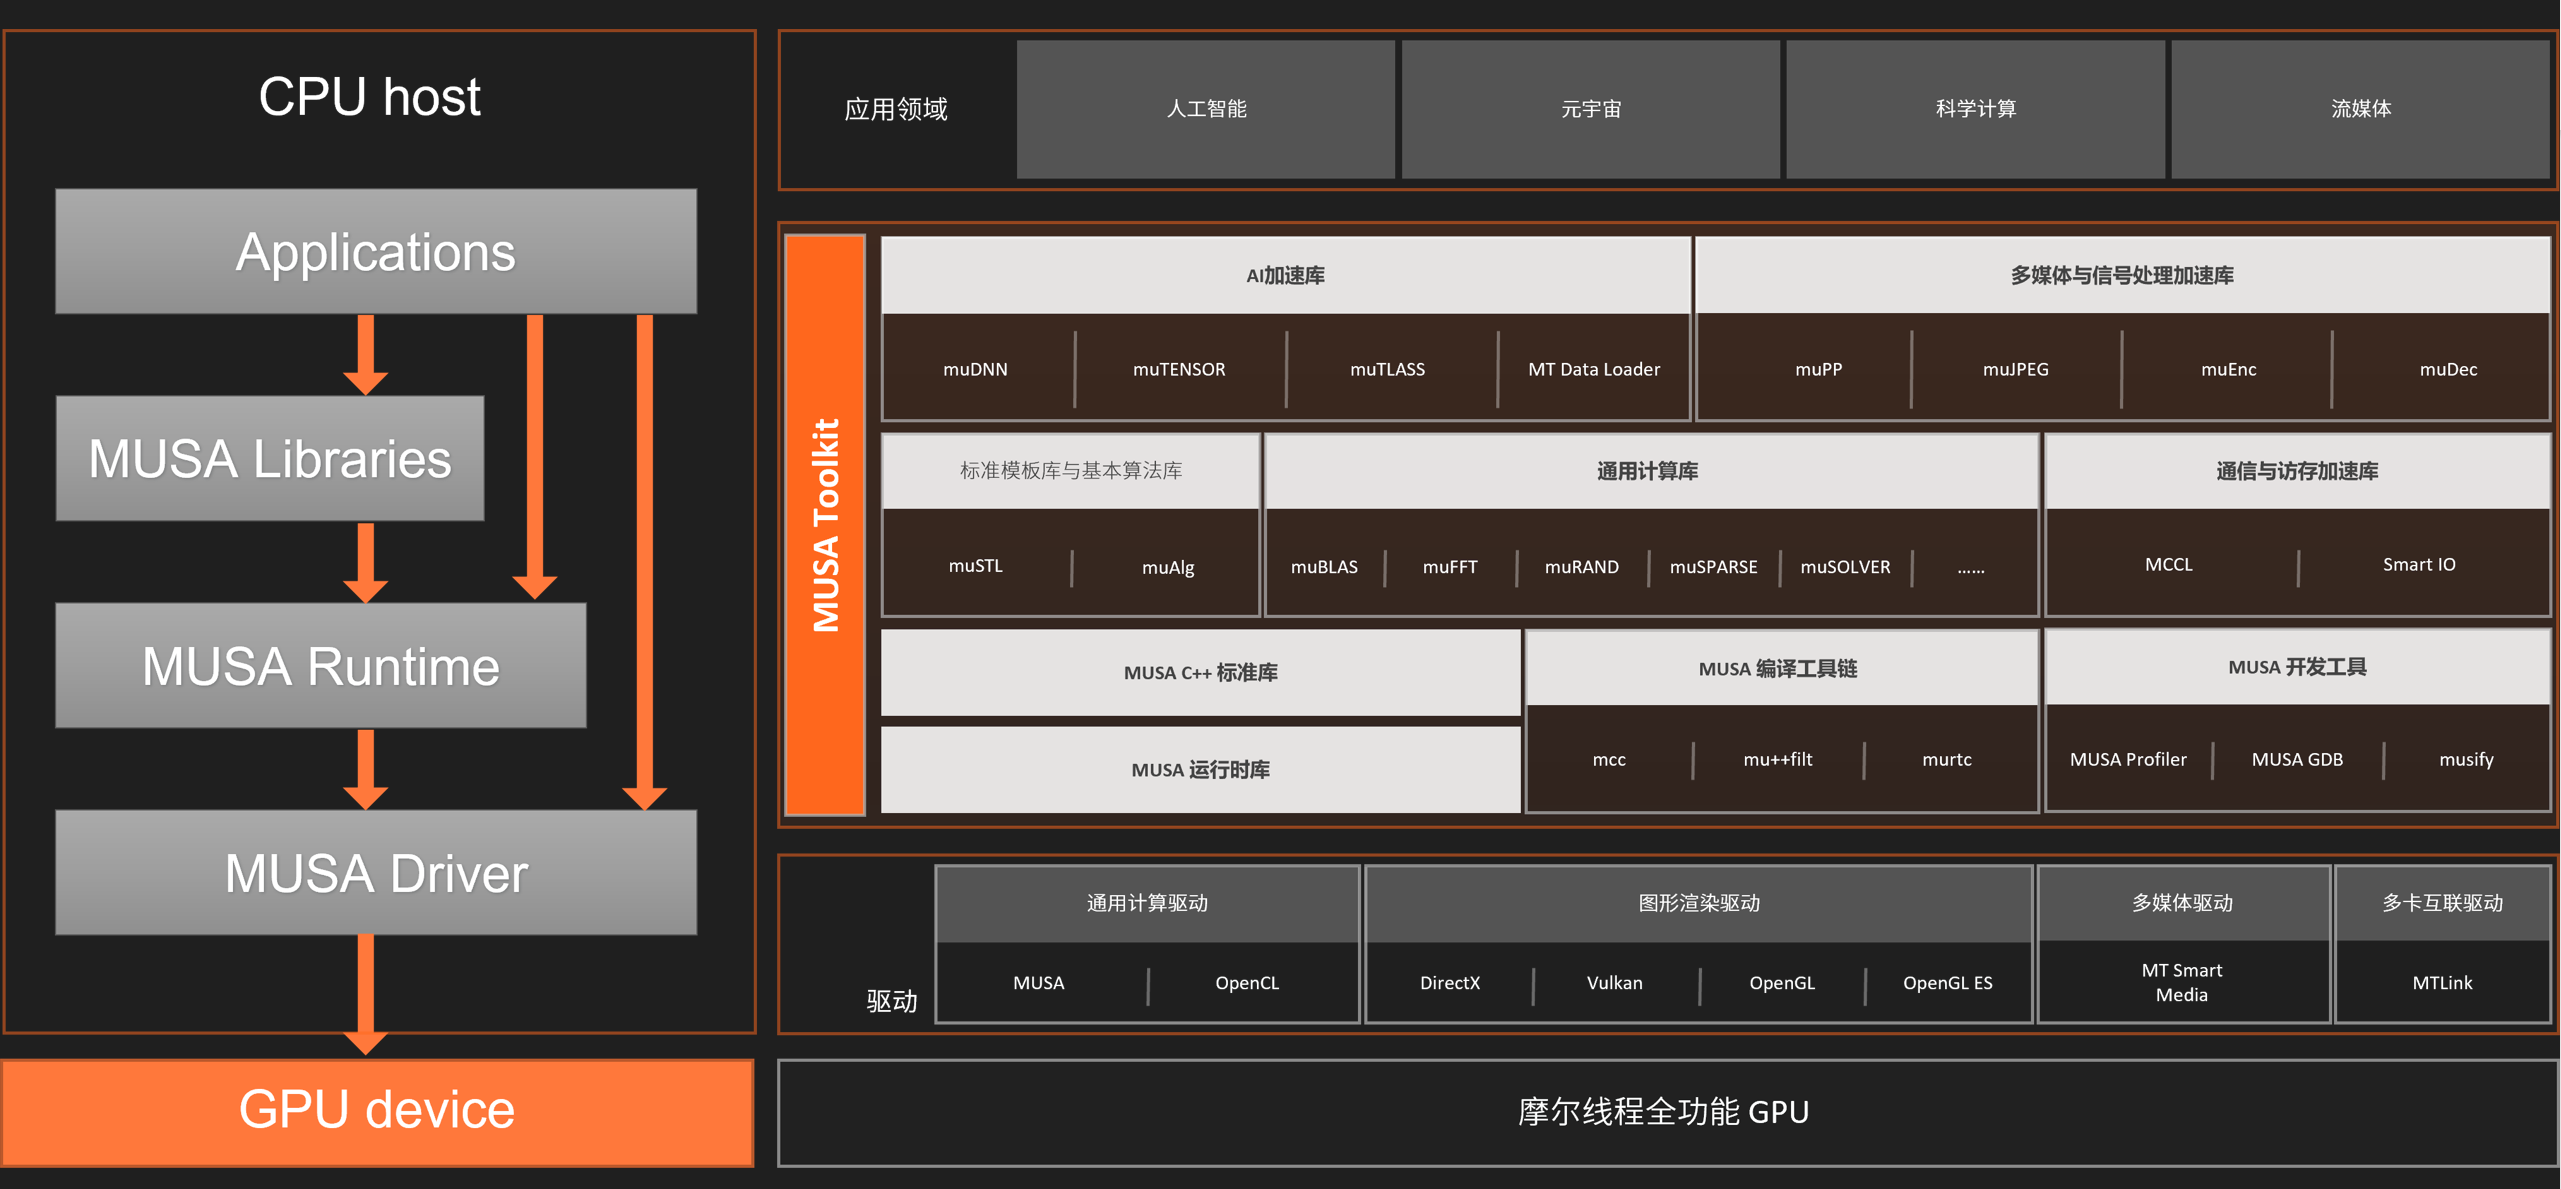This screenshot has width=2561, height=1189.
Task: Click the GPU device block
Action: click(376, 1110)
